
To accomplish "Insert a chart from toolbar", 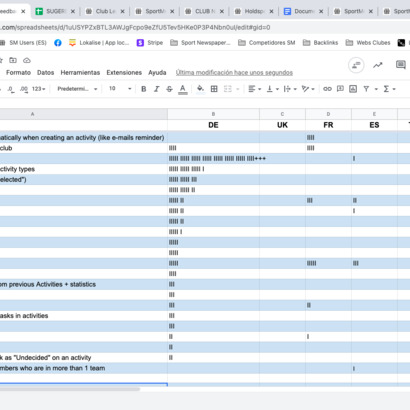I will [353, 89].
